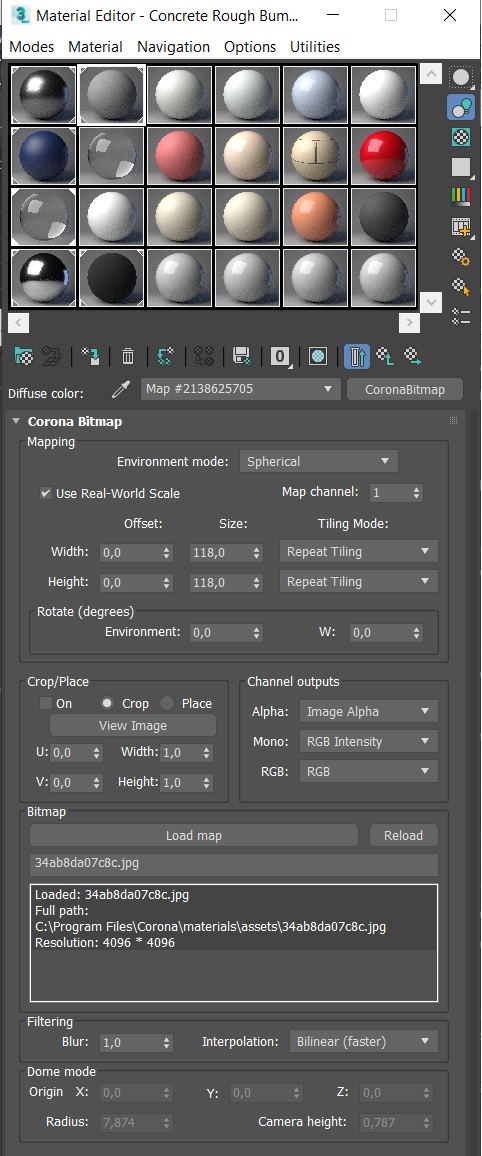This screenshot has height=1156, width=482.
Task: Click the View Image button
Action: coord(133,725)
